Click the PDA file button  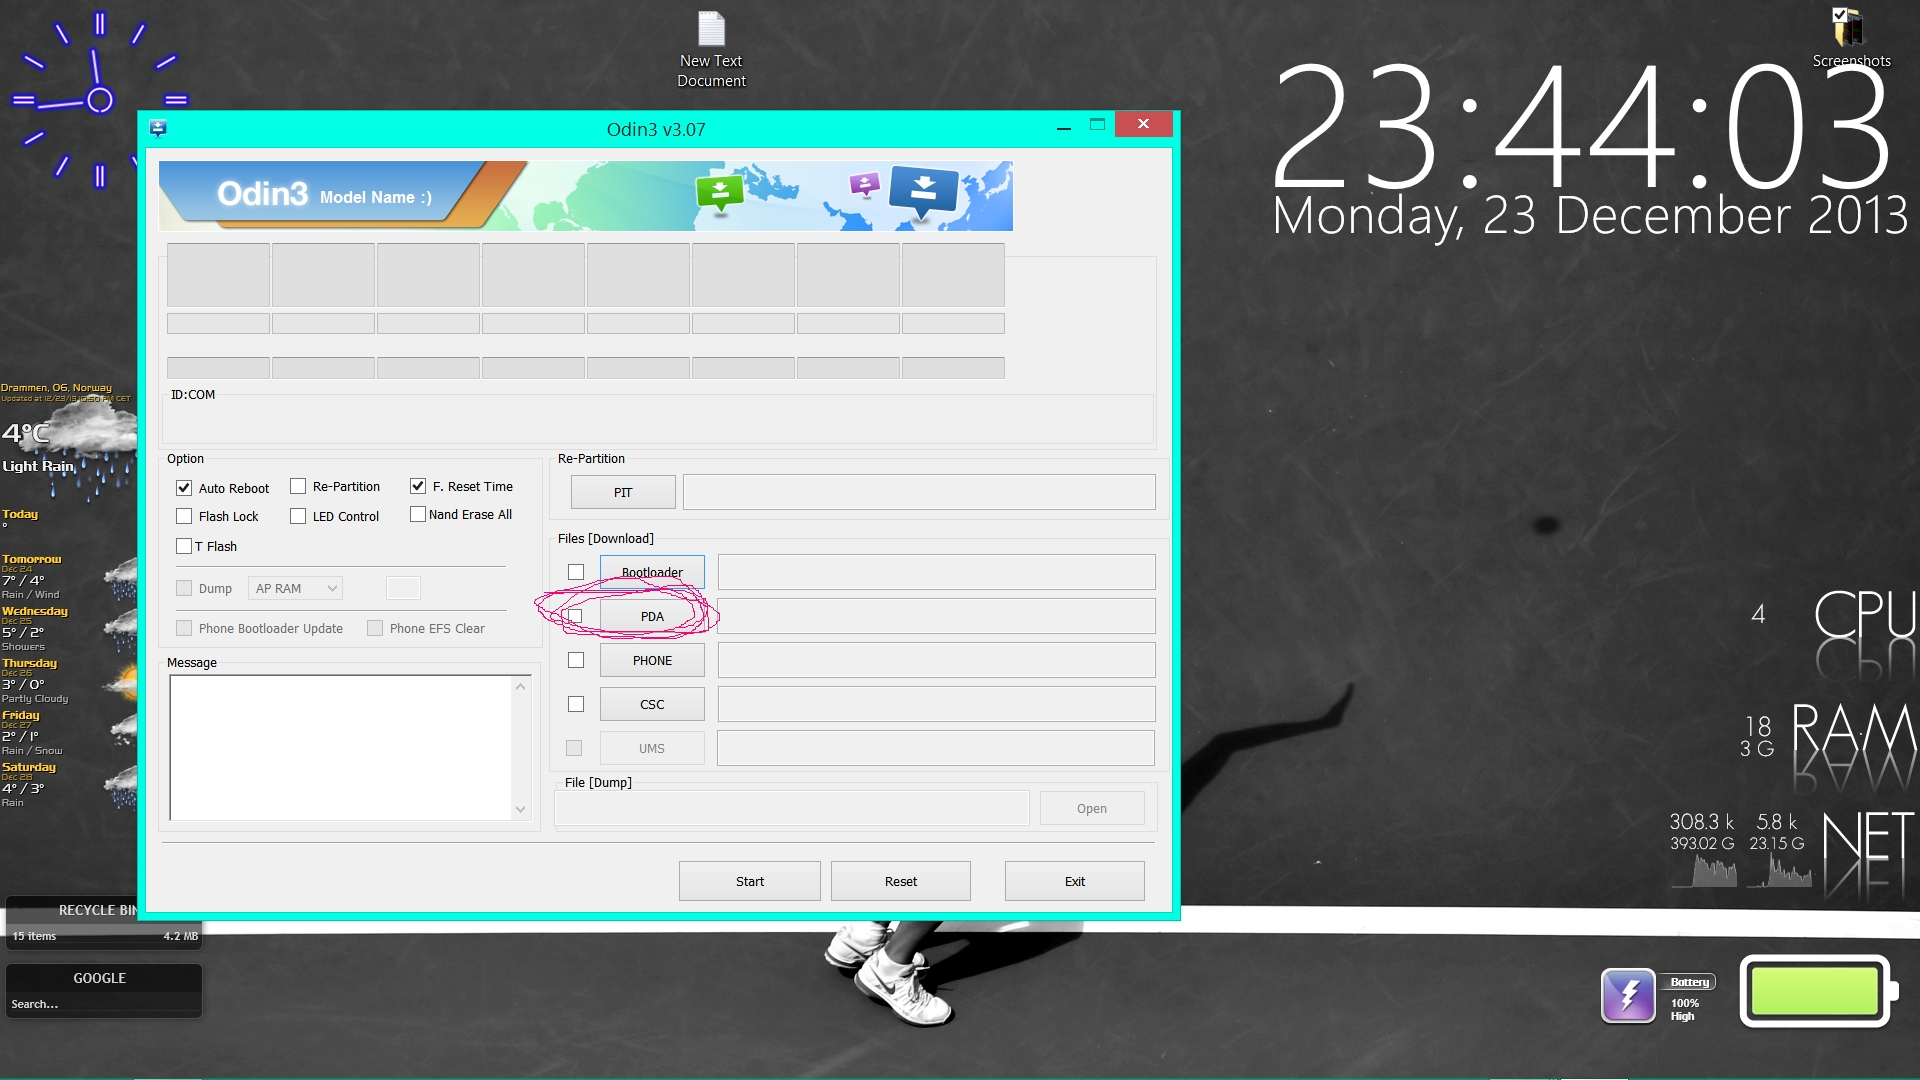click(x=652, y=616)
